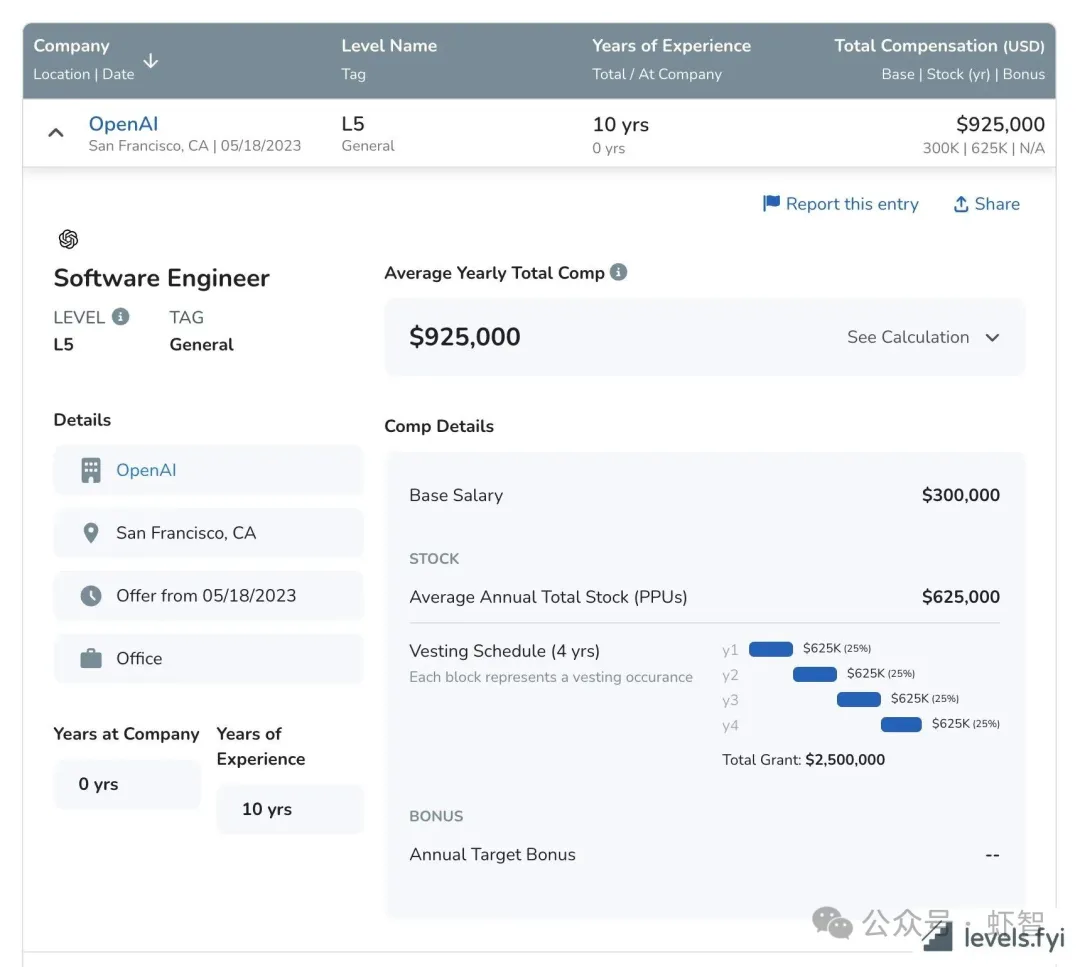Open the OpenAI link under Details

(x=146, y=470)
